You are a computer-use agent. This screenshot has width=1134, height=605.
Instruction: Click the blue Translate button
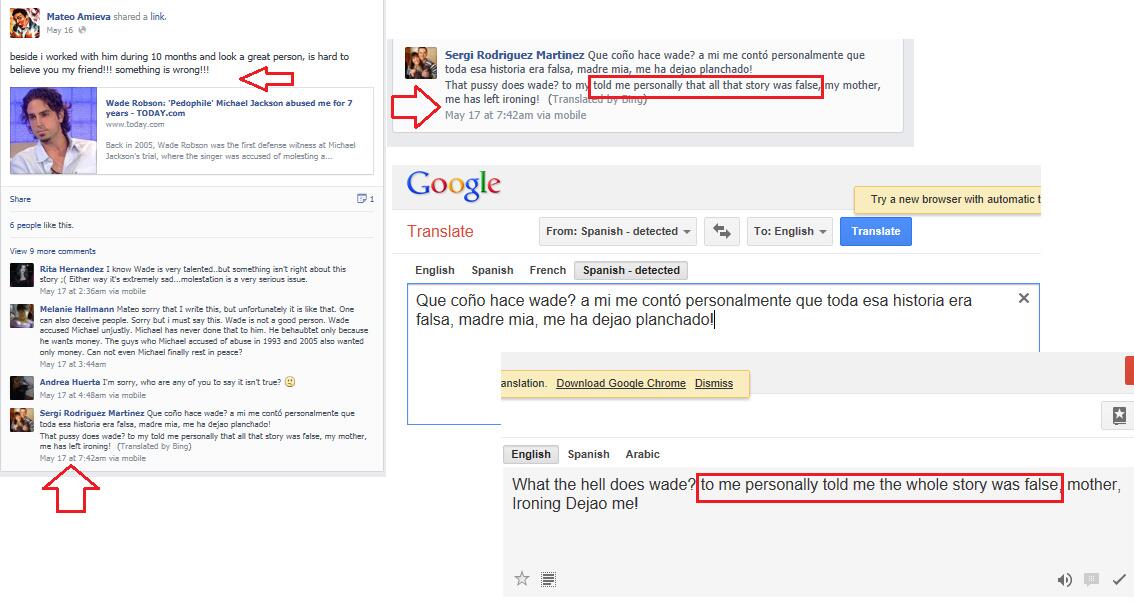876,231
